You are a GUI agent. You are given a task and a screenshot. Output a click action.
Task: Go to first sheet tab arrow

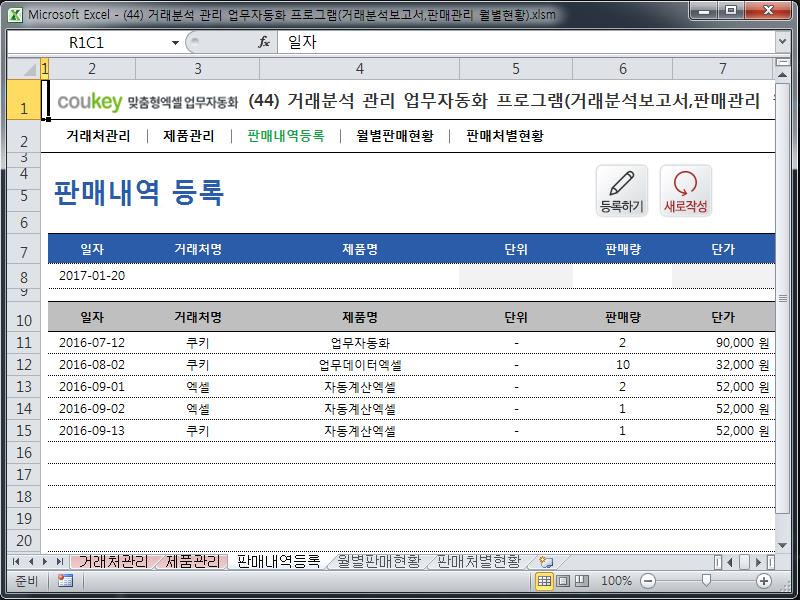[x=16, y=562]
